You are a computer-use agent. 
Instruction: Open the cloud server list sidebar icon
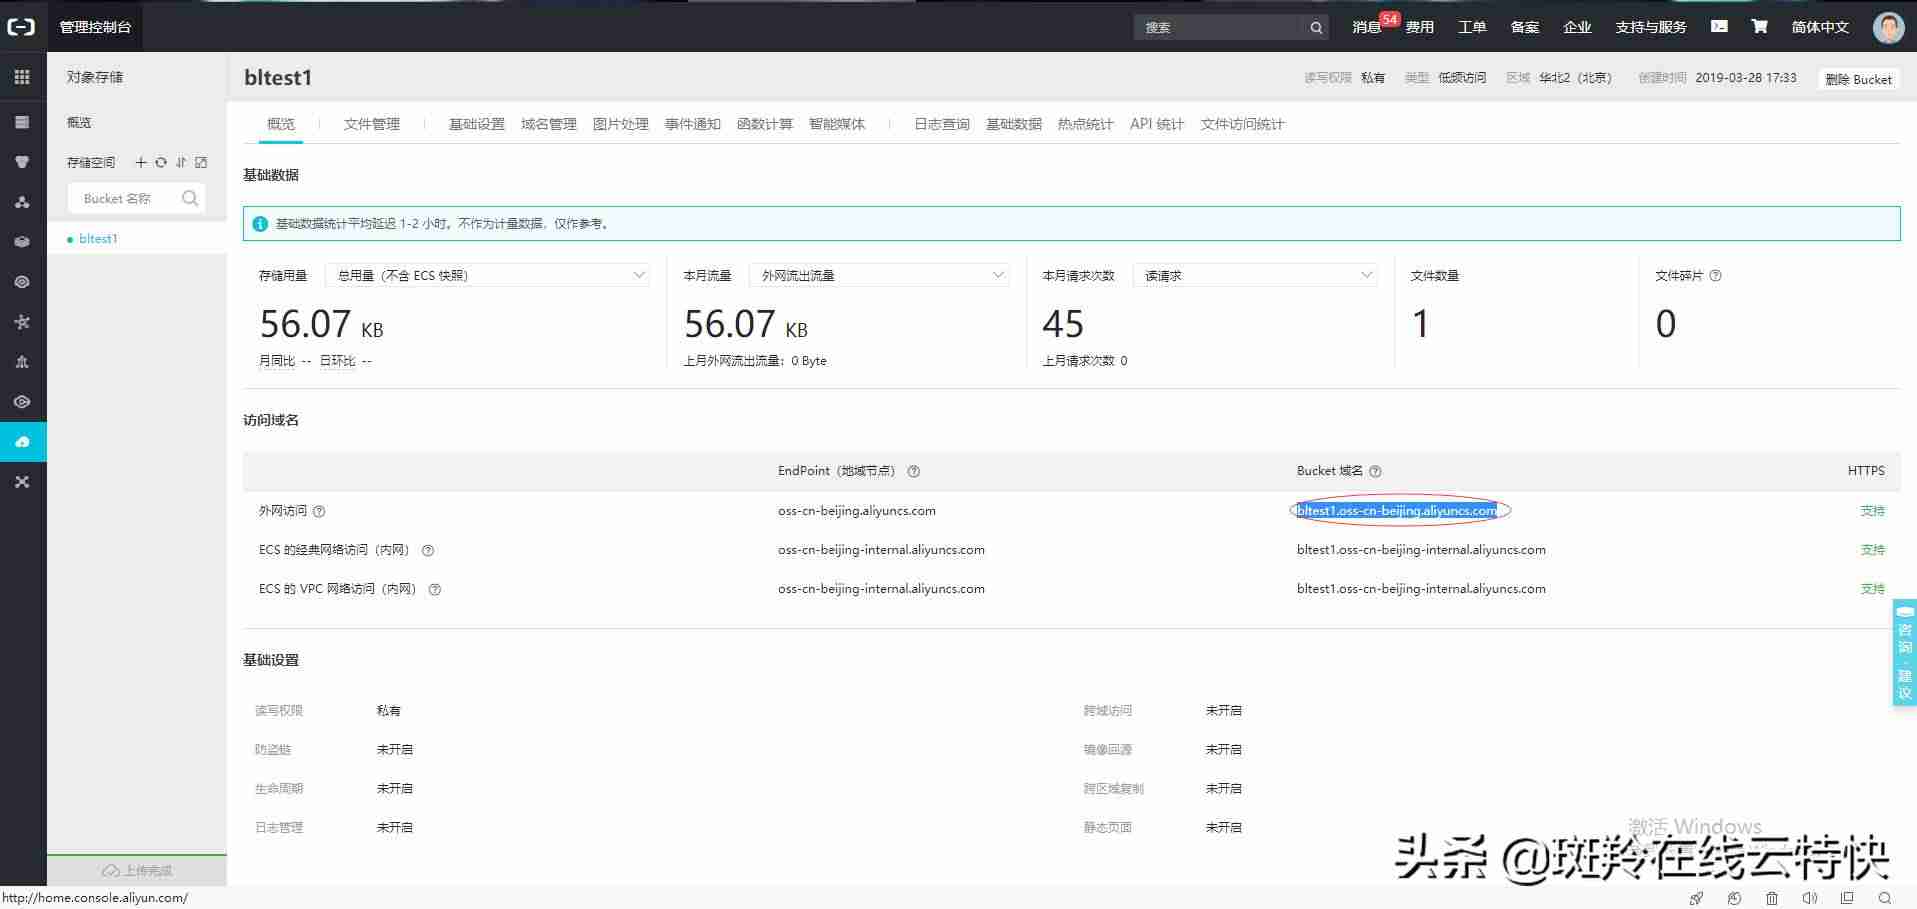[22, 122]
